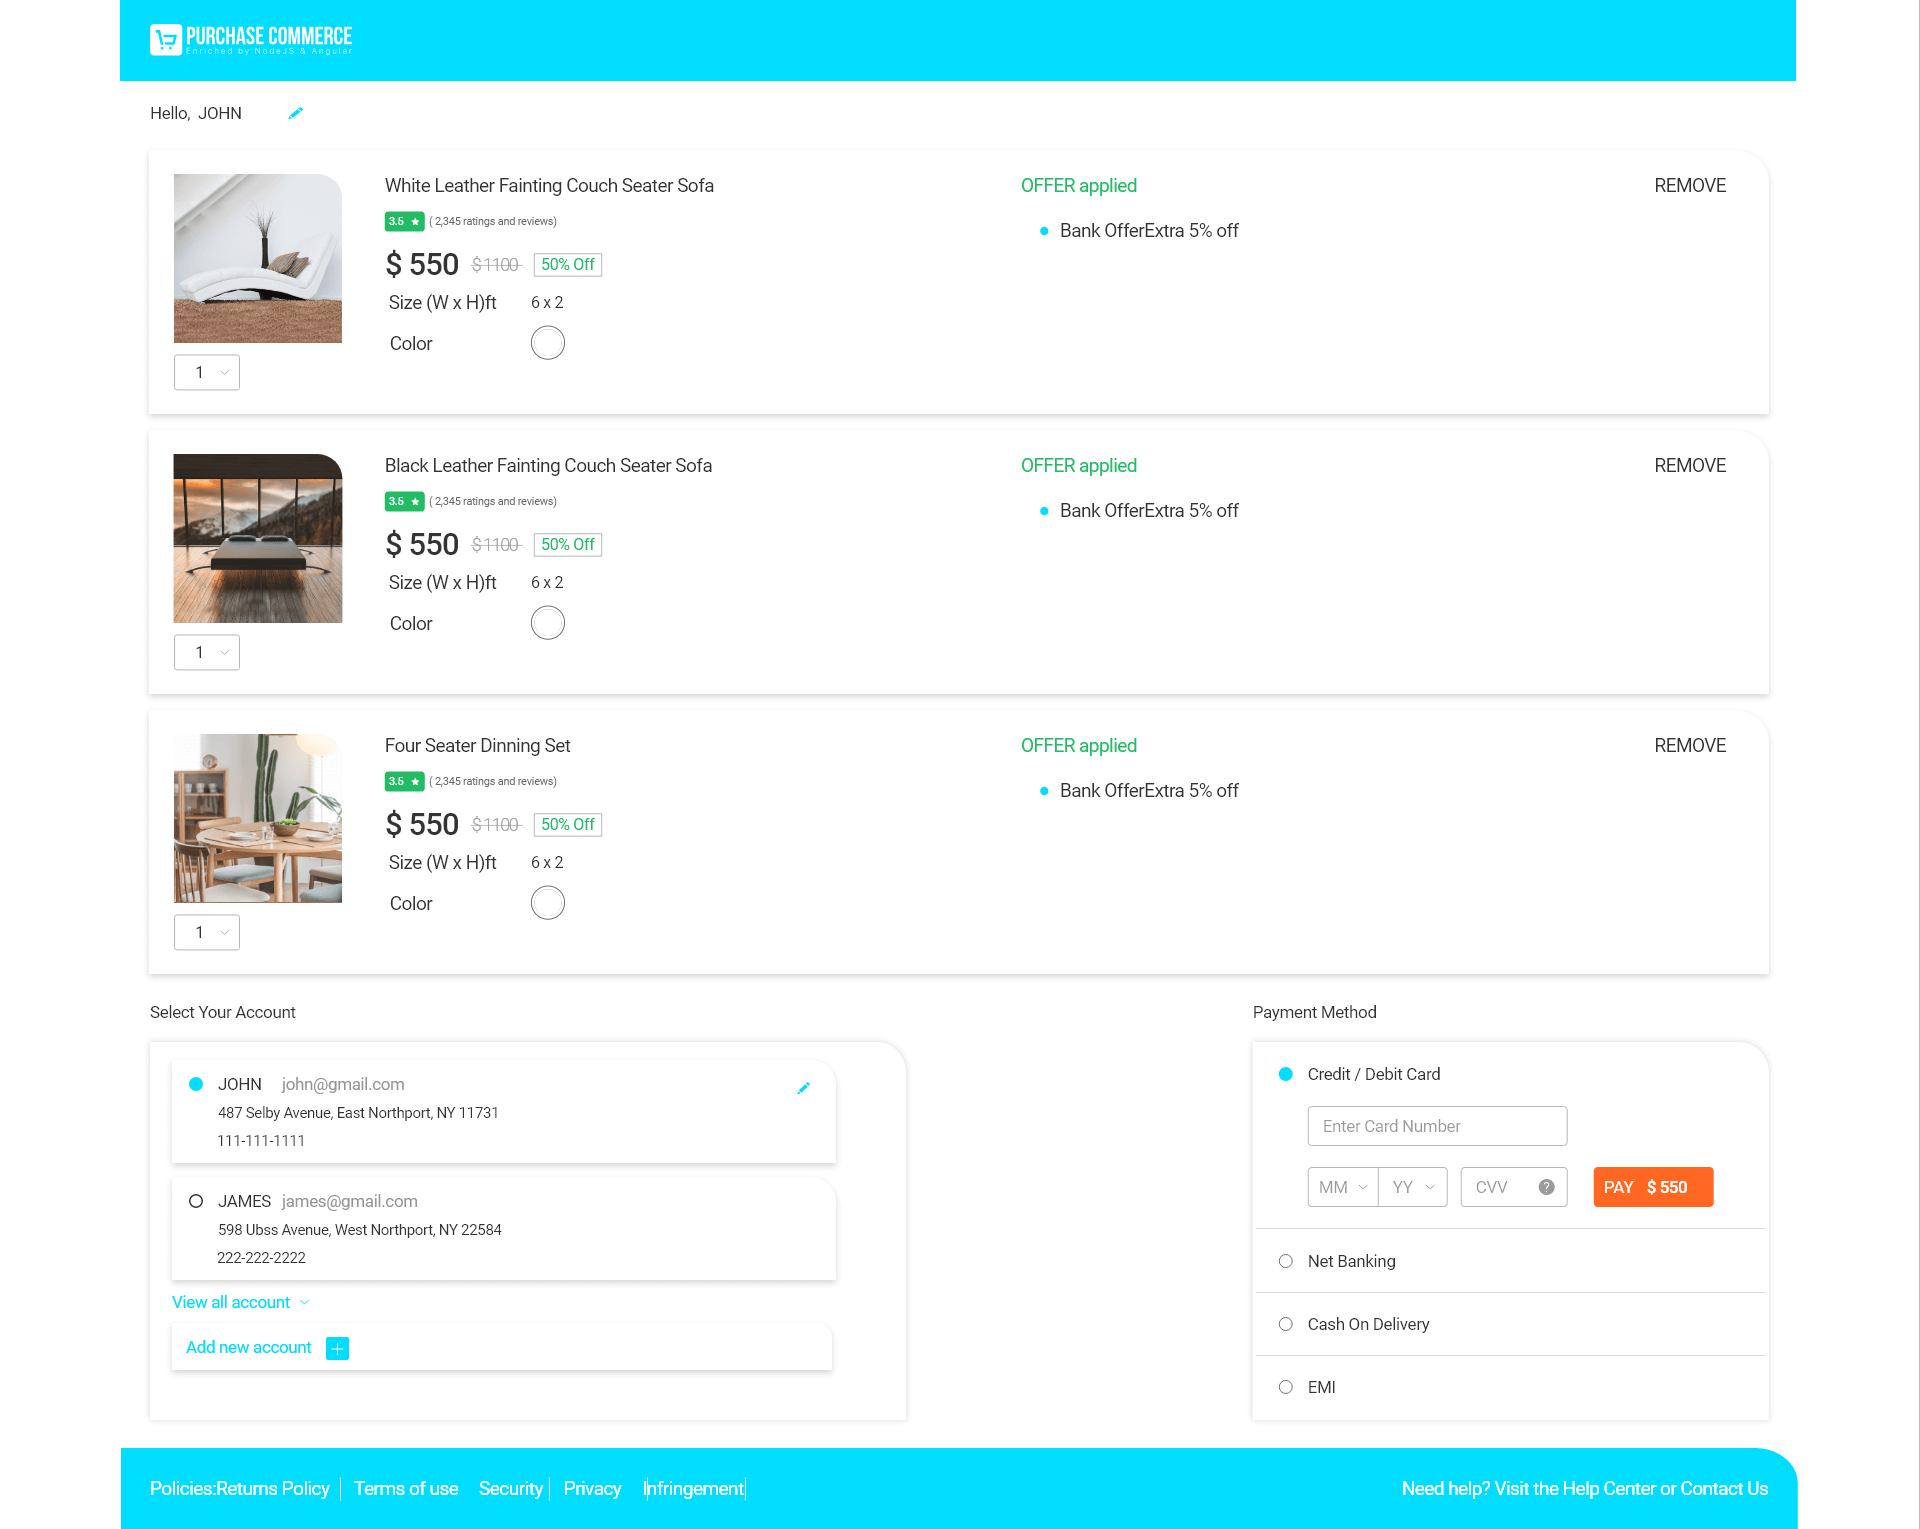Click the edit pencil icon on account card

click(x=803, y=1089)
